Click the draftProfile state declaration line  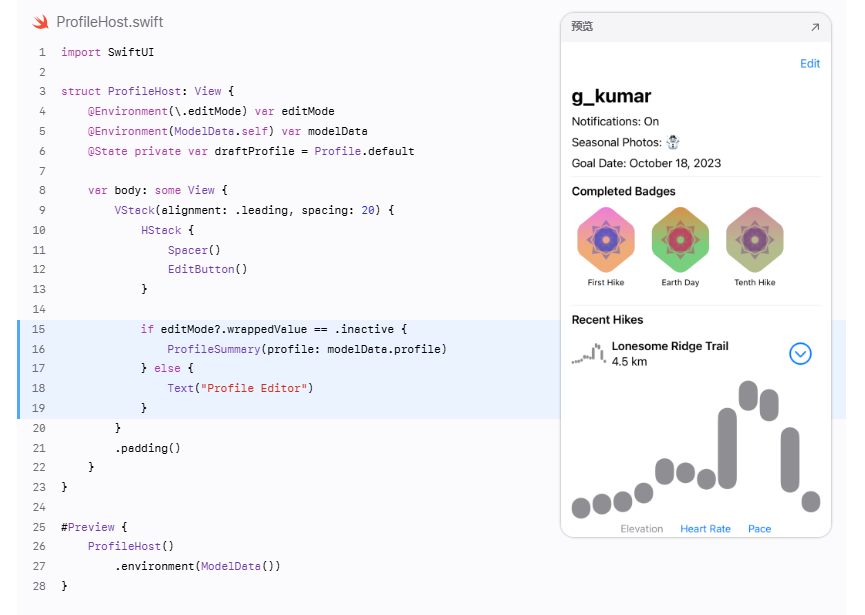tap(251, 151)
